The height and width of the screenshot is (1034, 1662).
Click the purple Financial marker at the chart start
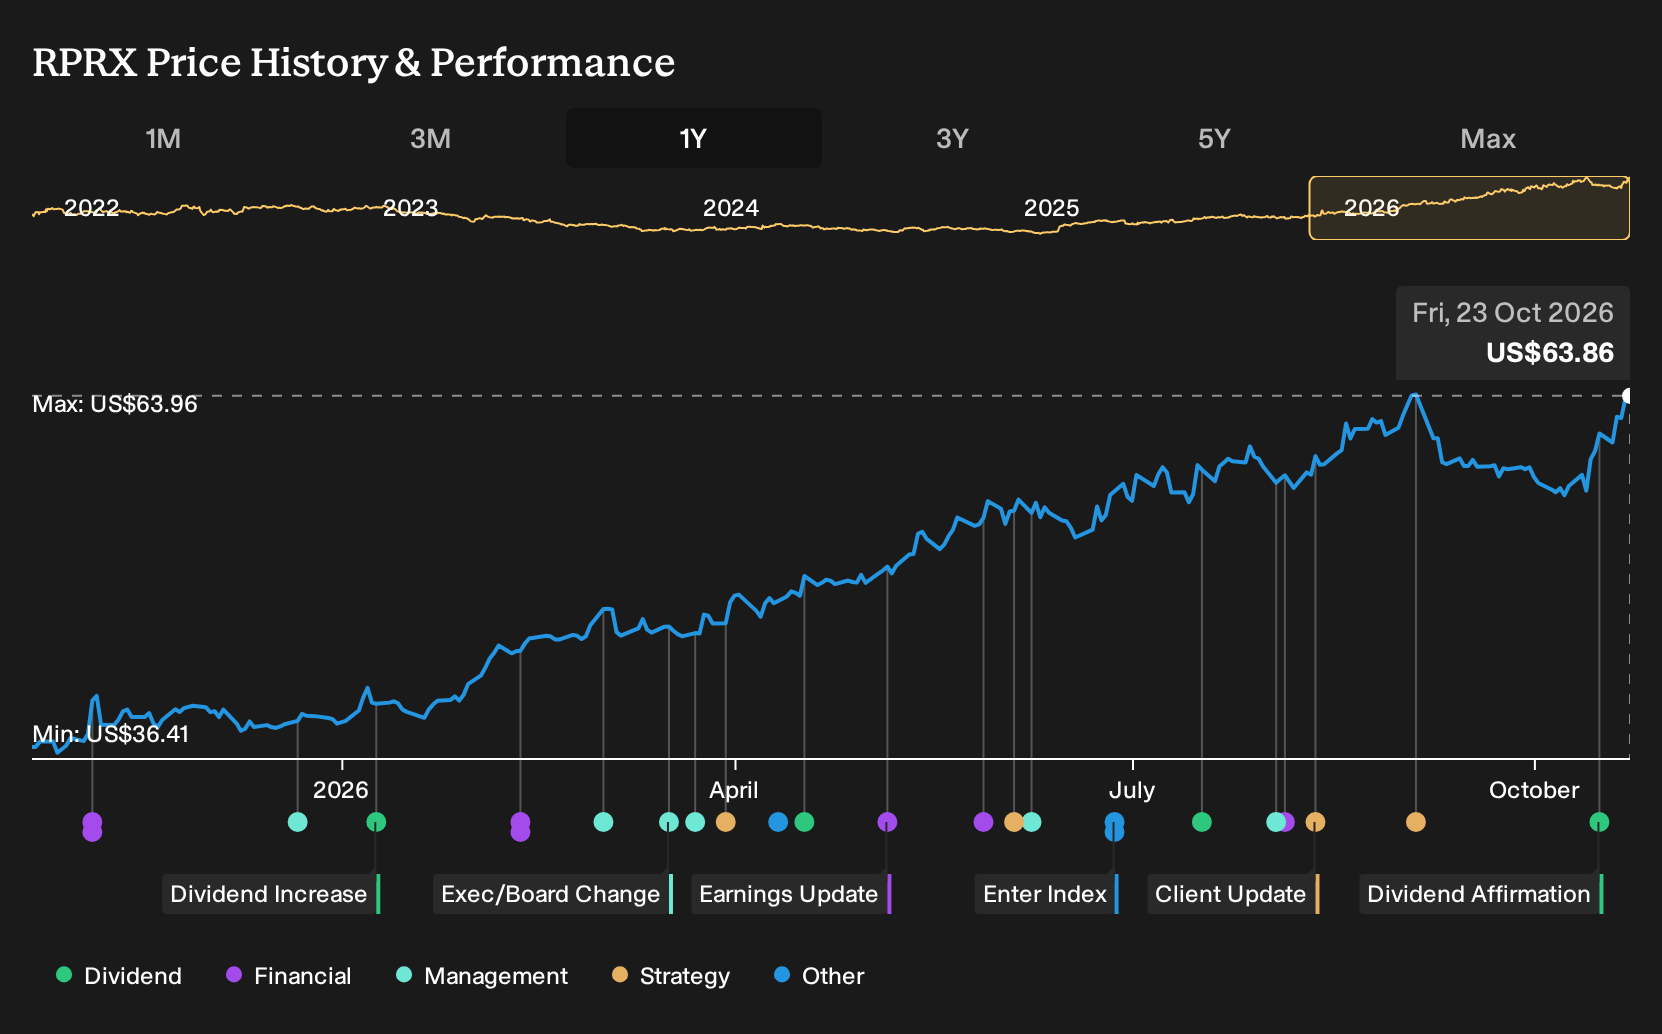point(92,827)
